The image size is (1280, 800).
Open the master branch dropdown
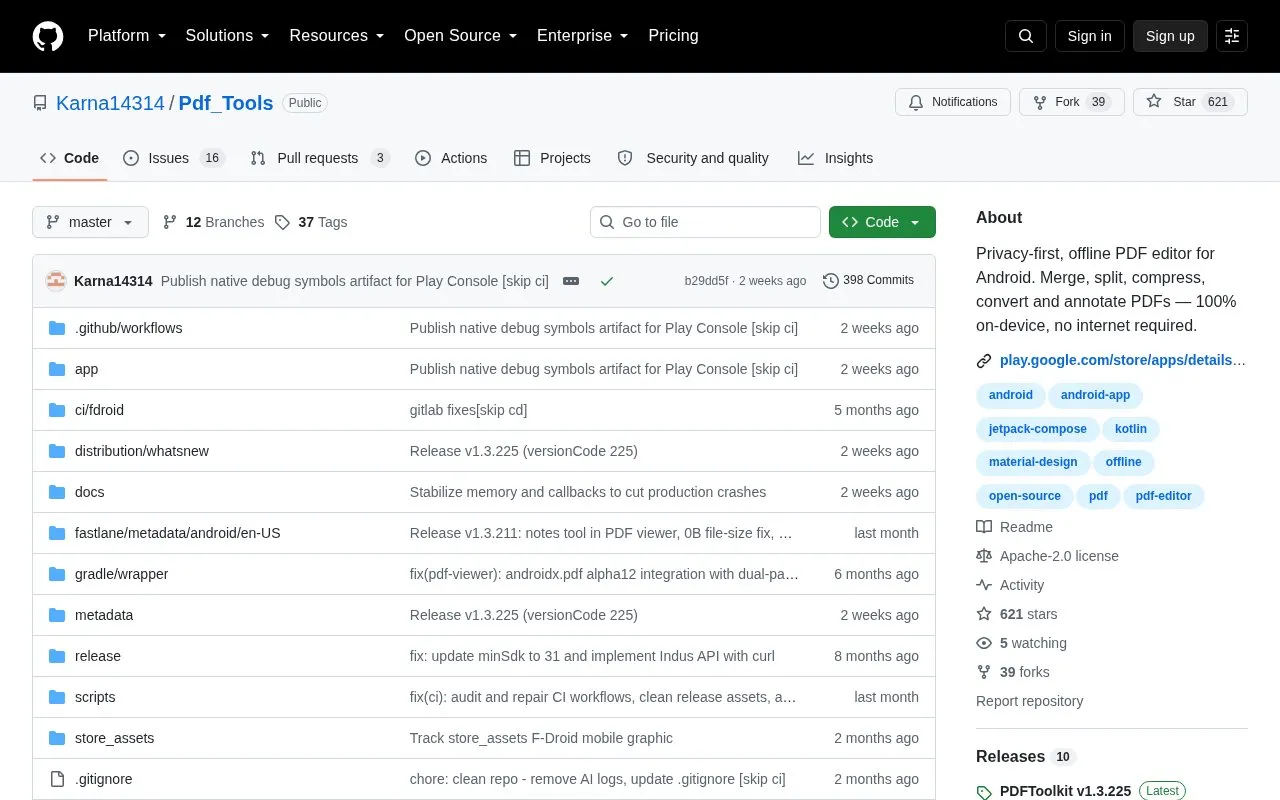pyautogui.click(x=90, y=222)
